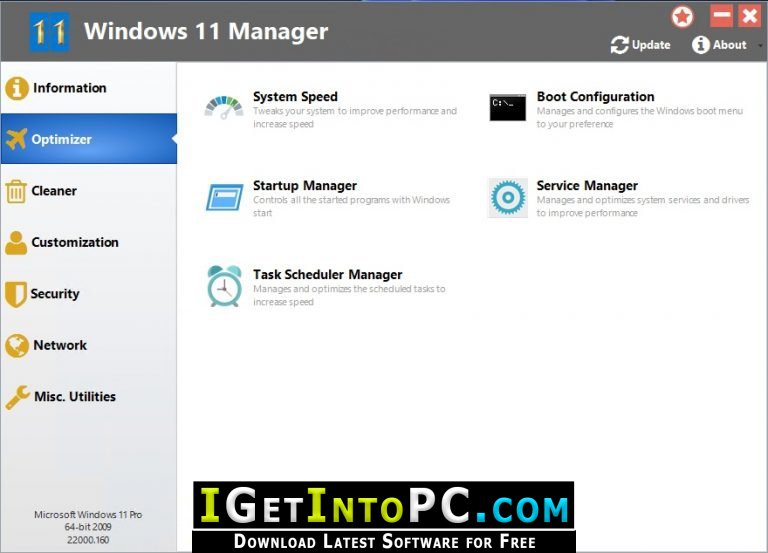
Task: Click the Optimizer airplane icon
Action: (x=17, y=139)
